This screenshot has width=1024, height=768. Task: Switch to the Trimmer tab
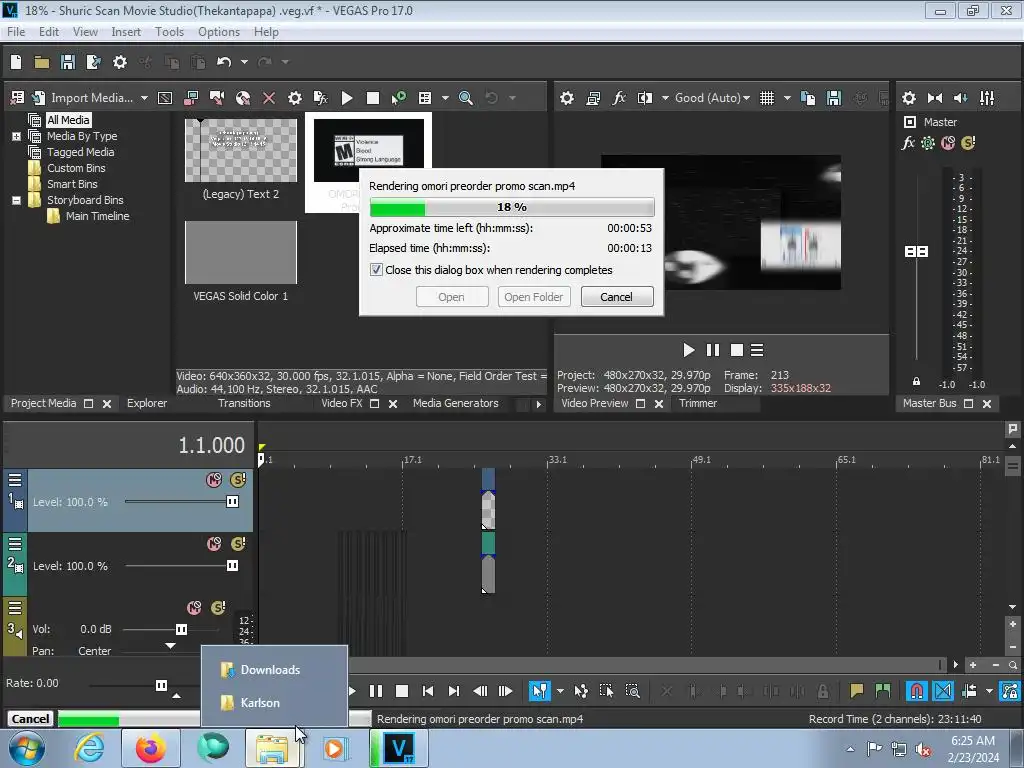[697, 404]
